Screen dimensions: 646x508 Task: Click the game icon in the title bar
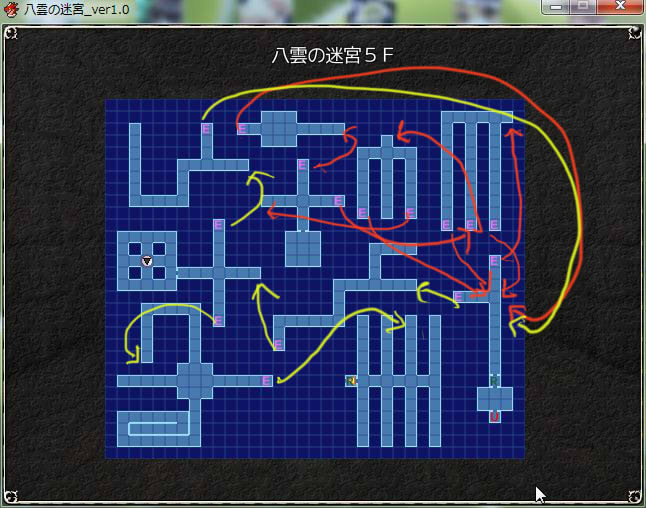pos(11,10)
